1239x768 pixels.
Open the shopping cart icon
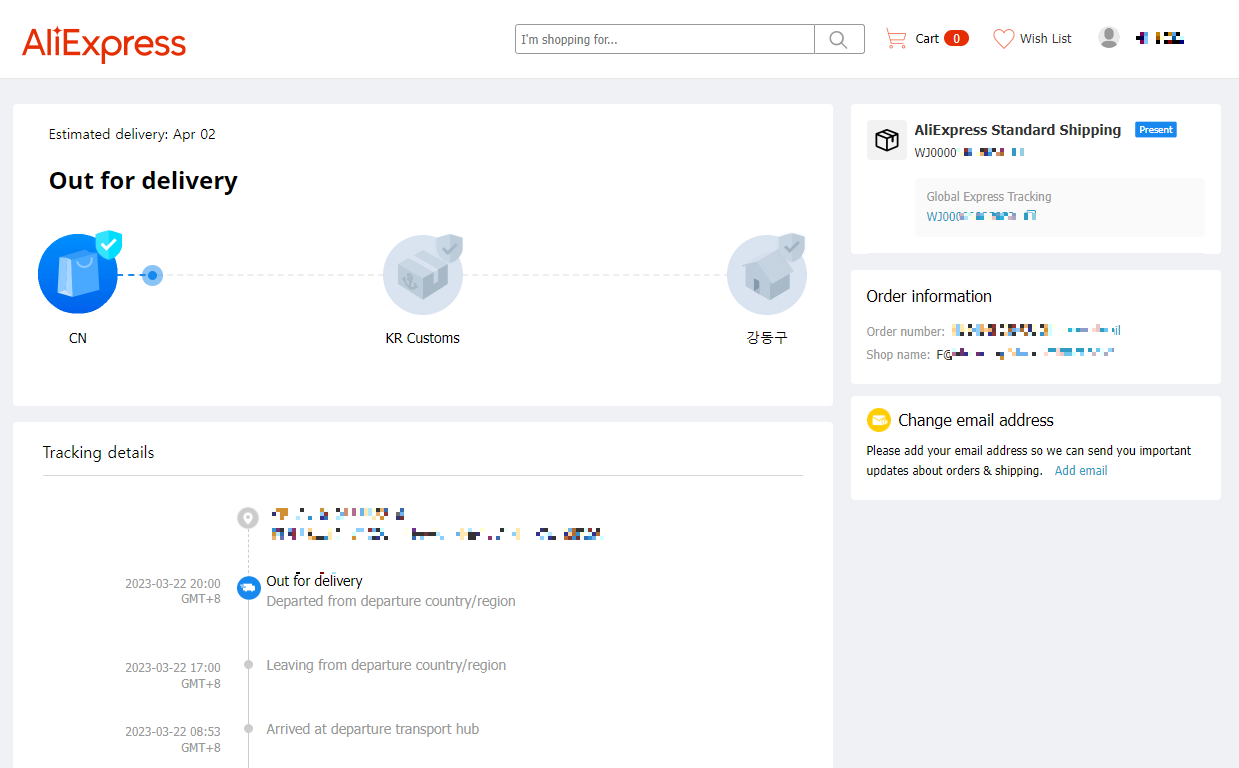(x=896, y=39)
